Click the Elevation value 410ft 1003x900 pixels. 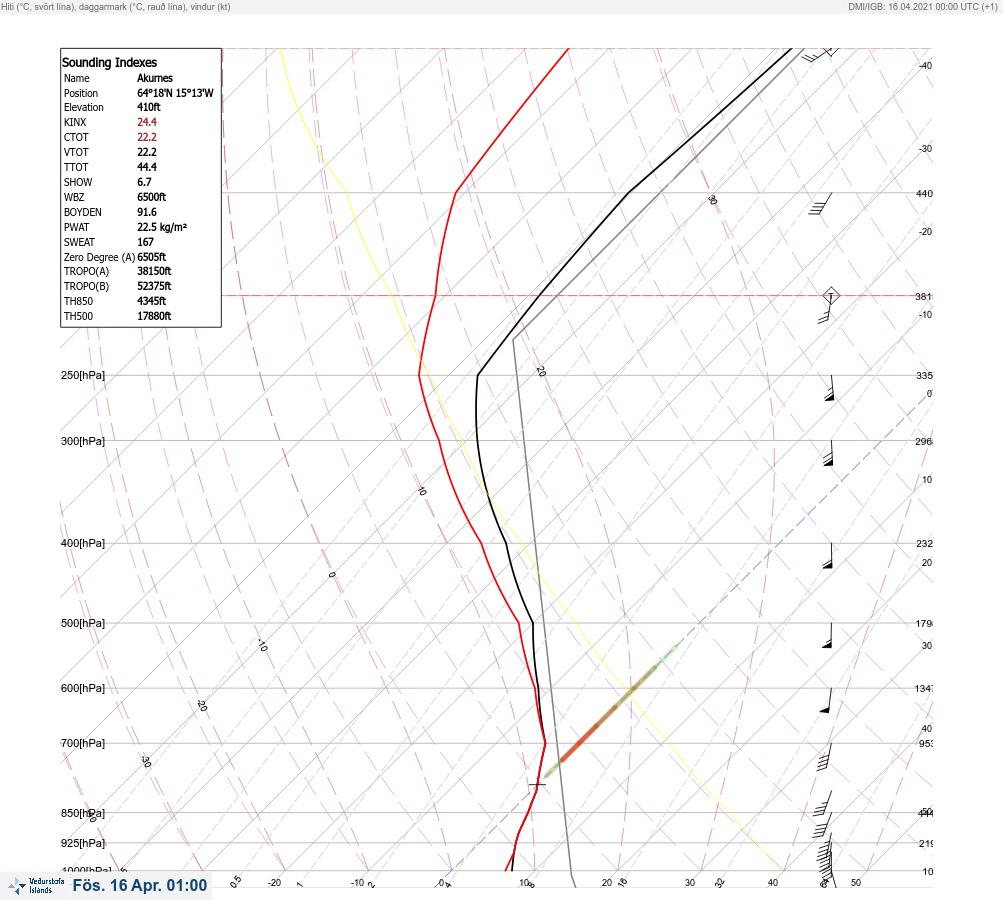pos(148,107)
